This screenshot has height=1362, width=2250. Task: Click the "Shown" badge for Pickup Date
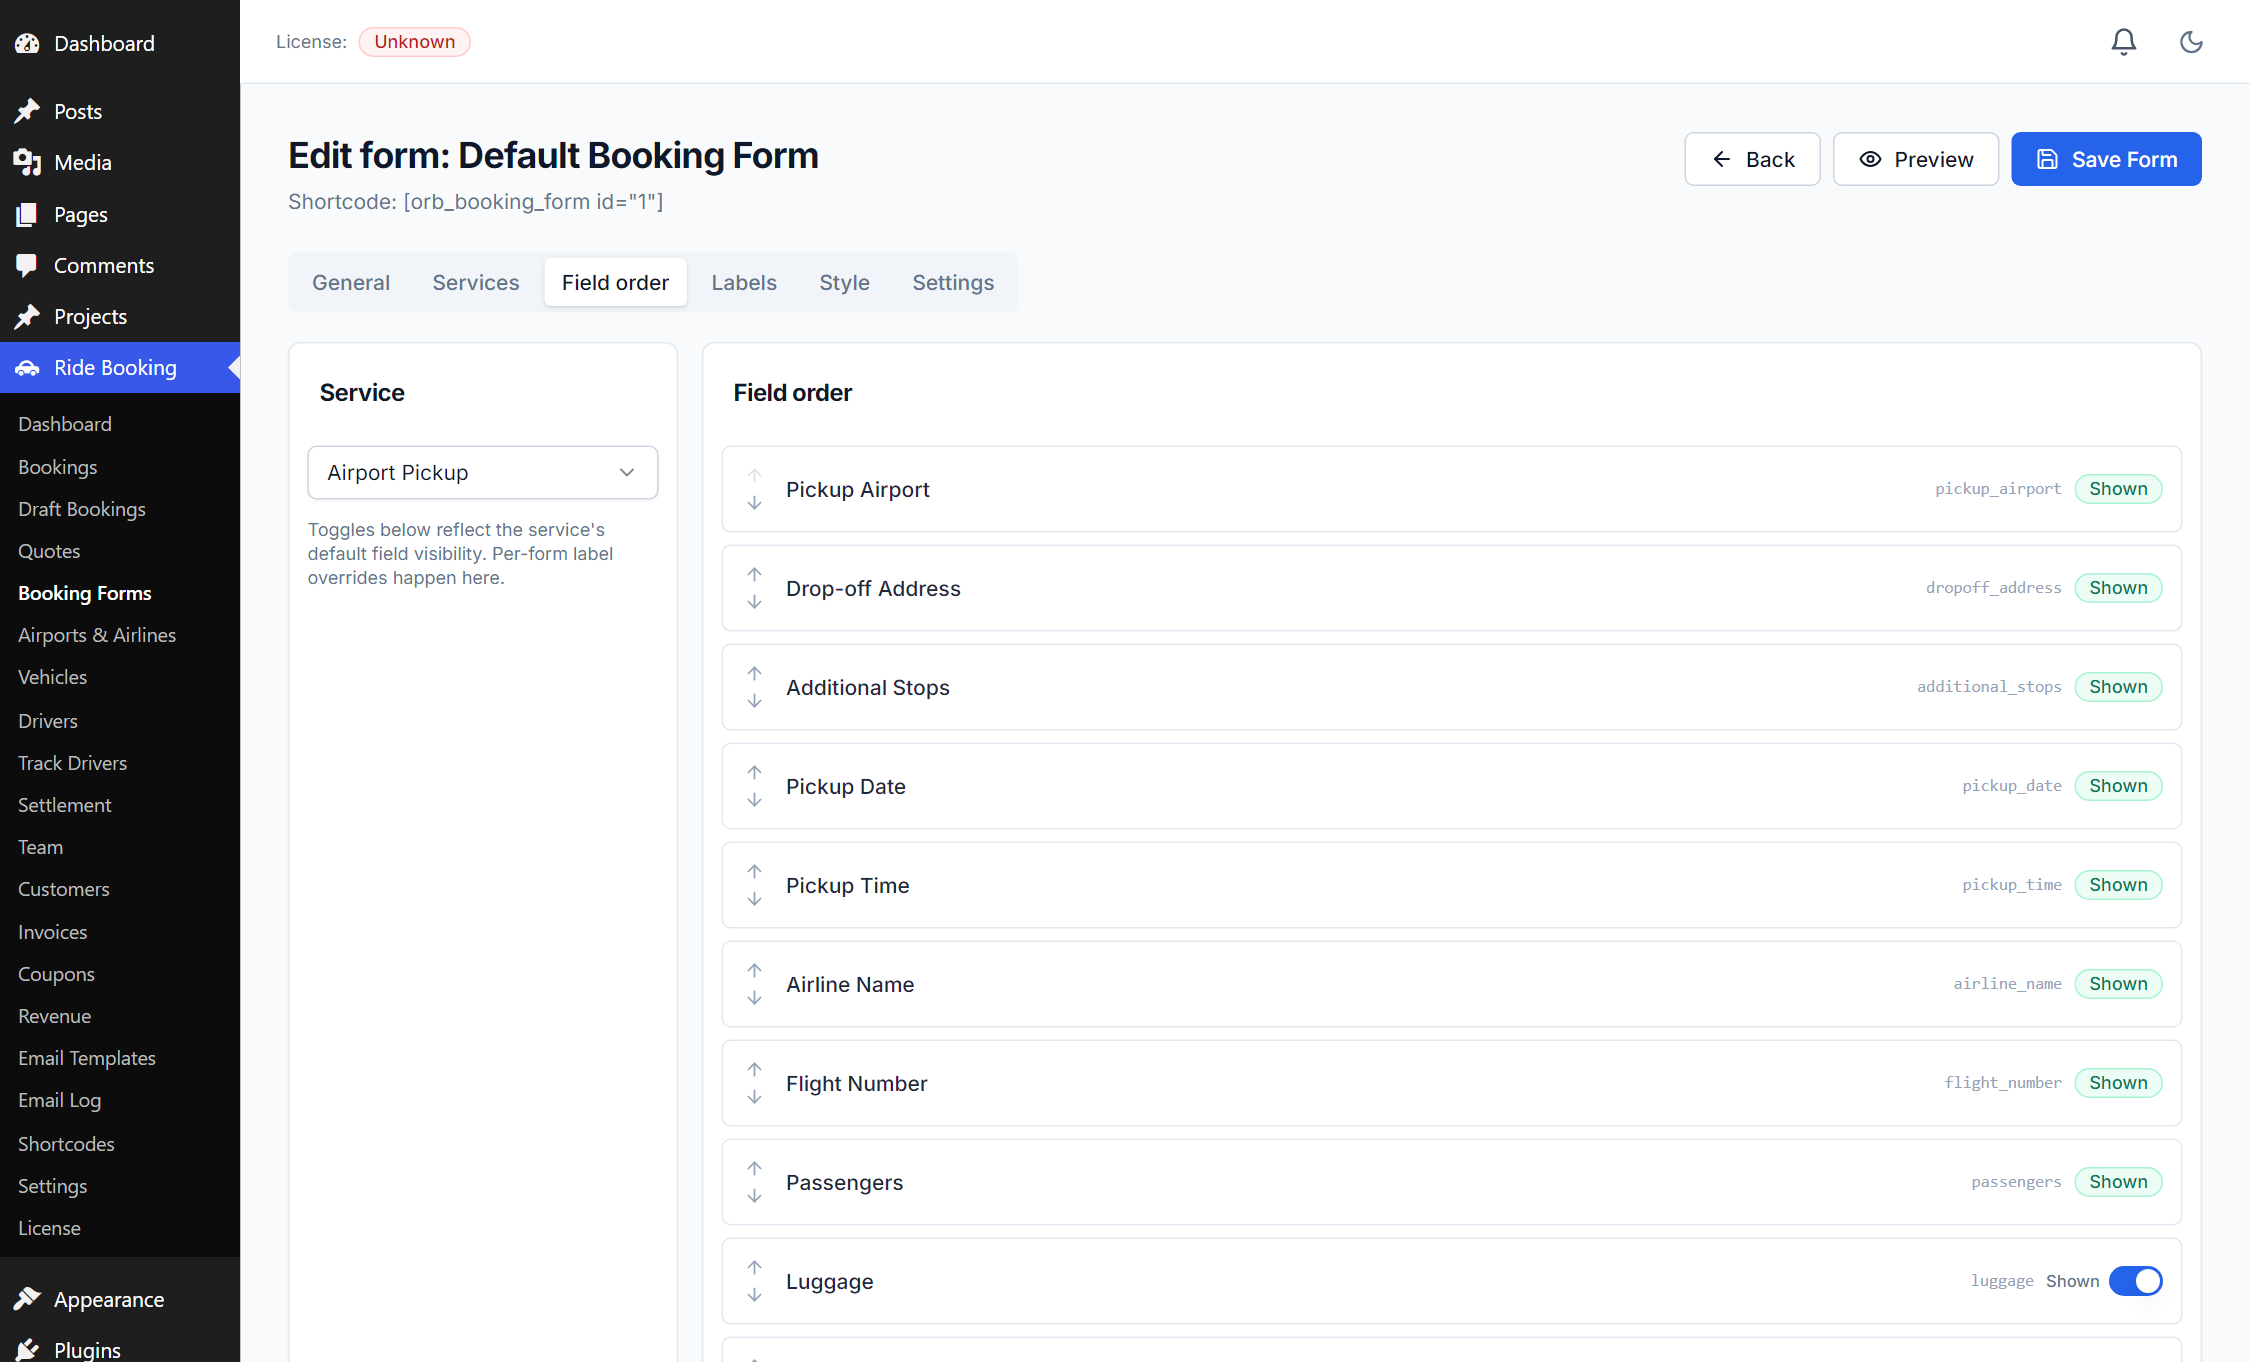pos(2118,786)
